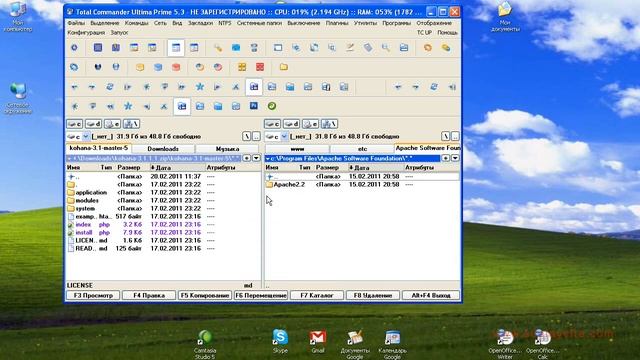
Task: Open the right panel drive selector dropdown
Action: coord(284,136)
